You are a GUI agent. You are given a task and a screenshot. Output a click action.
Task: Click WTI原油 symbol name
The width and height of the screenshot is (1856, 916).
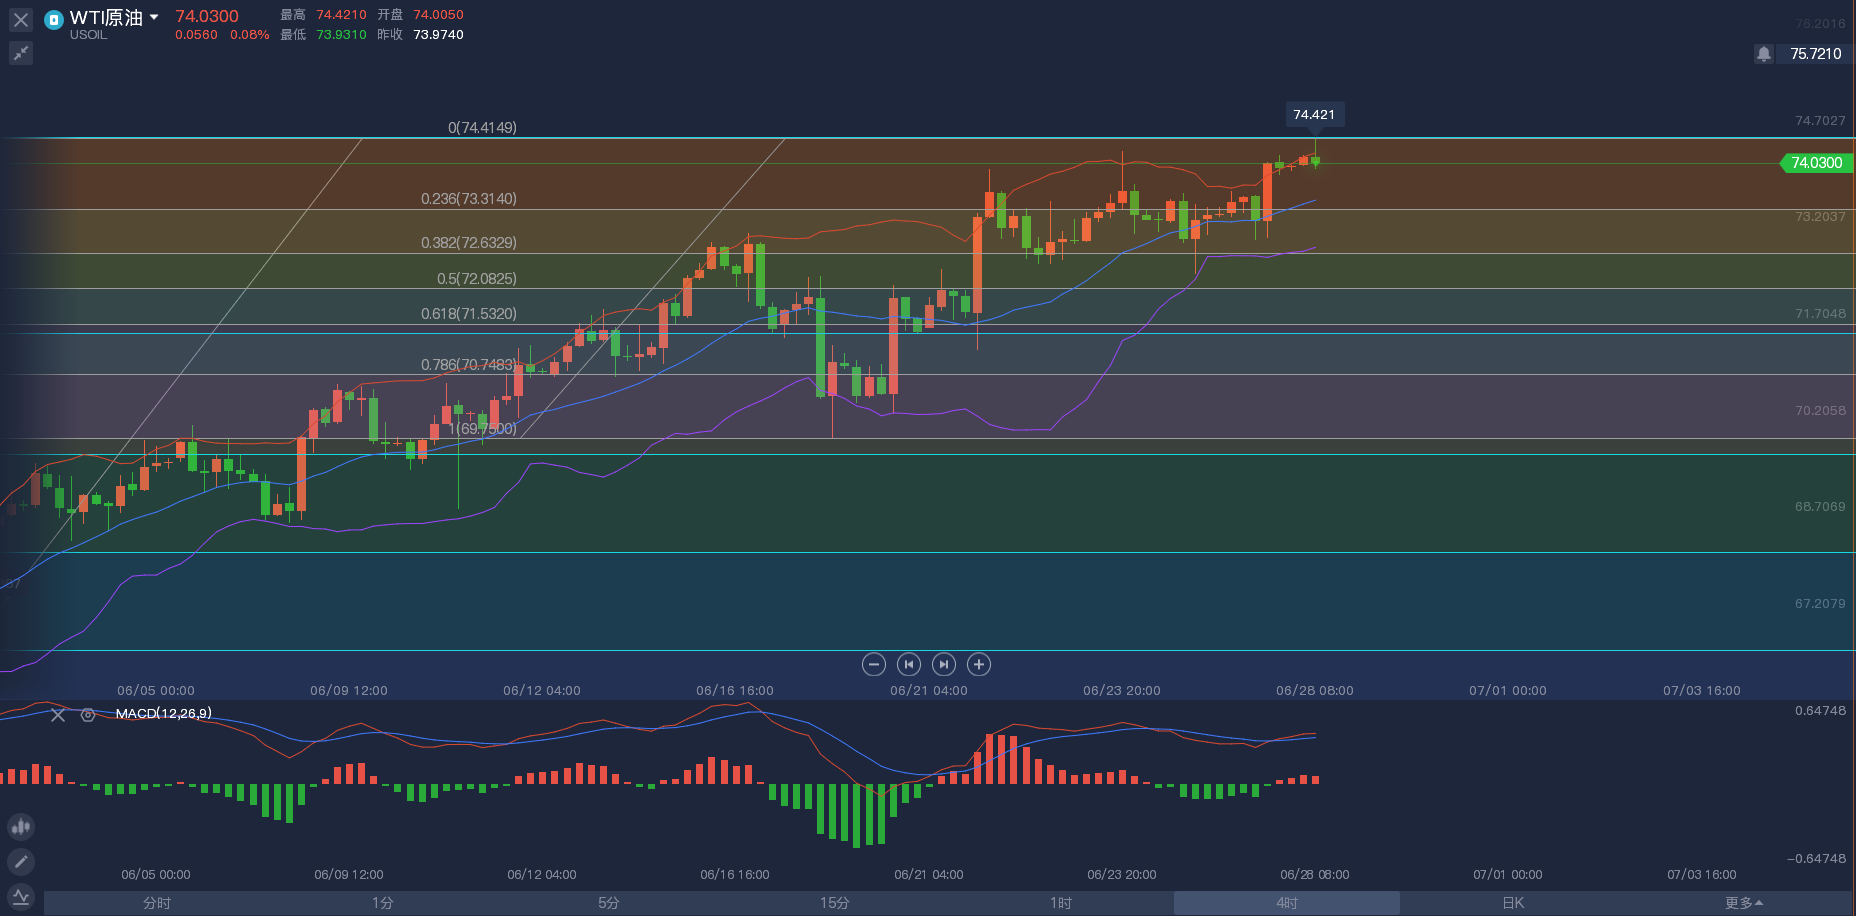point(106,18)
